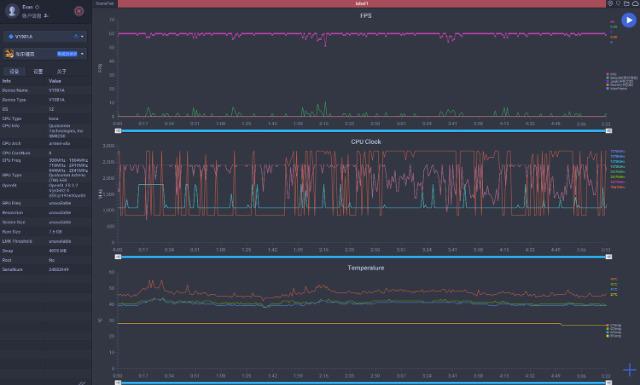Image resolution: width=640 pixels, height=385 pixels.
Task: Click the FPS chart left range handle
Action: point(118,131)
